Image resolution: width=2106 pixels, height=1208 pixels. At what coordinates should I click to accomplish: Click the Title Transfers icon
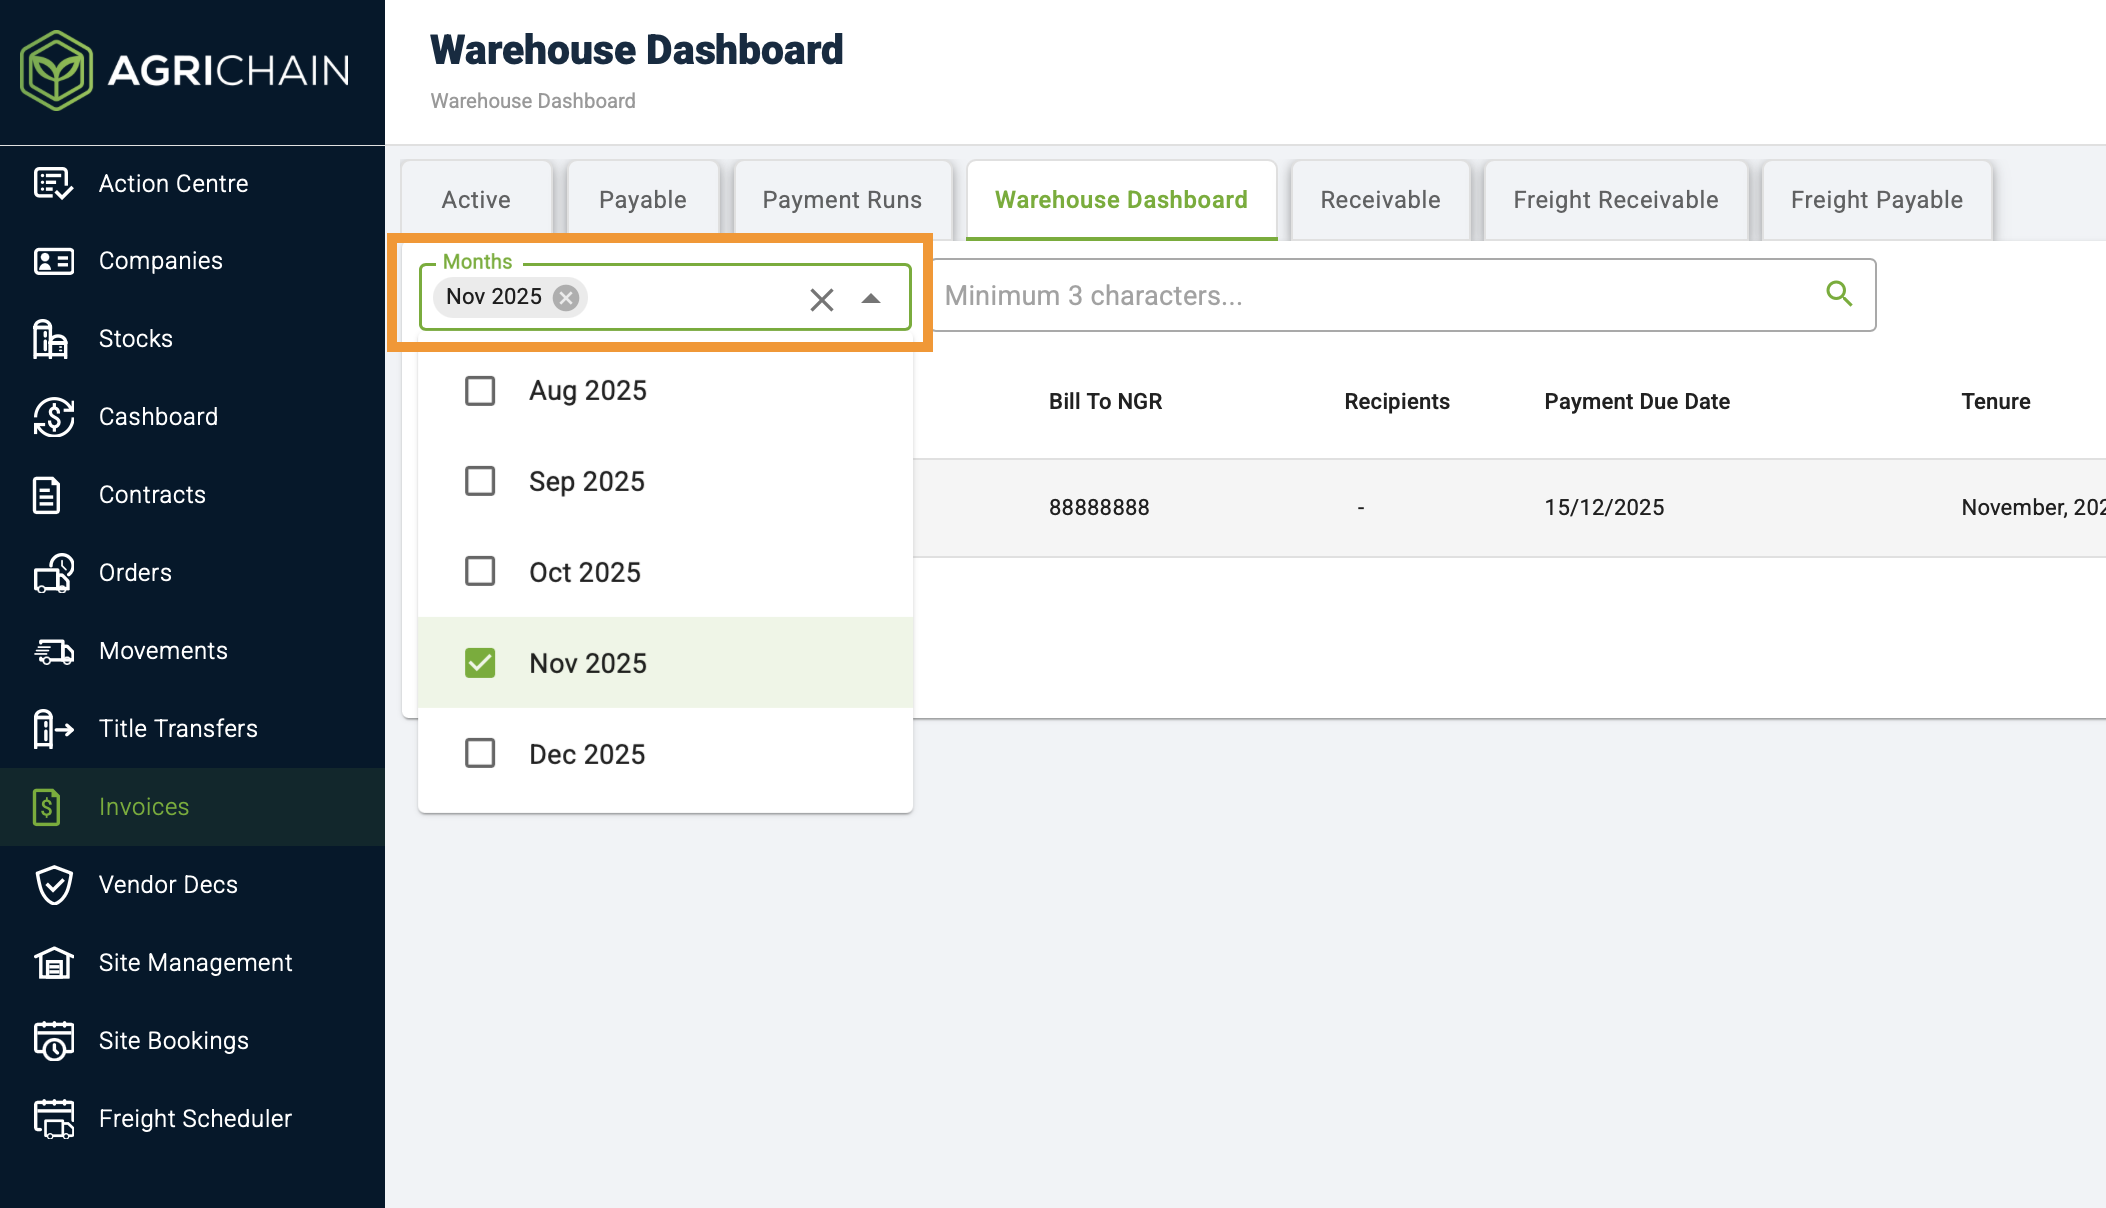53,729
